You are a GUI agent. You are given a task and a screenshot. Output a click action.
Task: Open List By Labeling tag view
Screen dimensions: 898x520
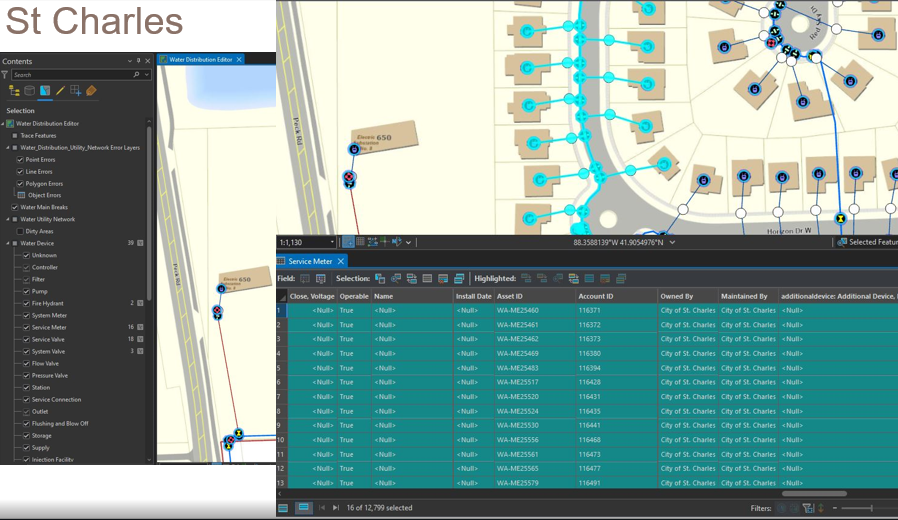91,90
